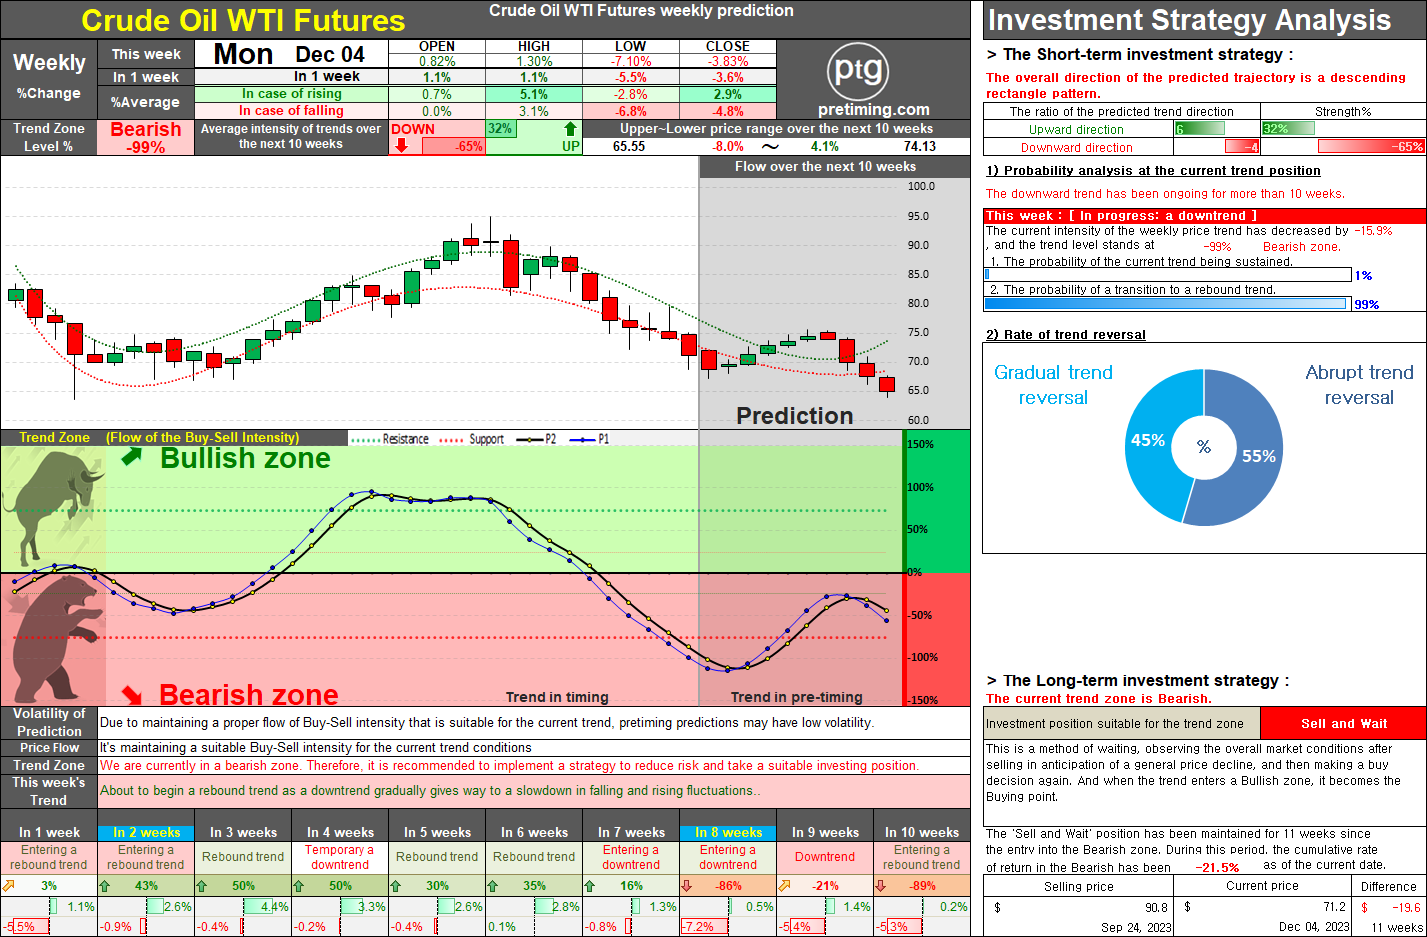
Task: Click the Selling price value 90.8
Action: pos(1156,908)
